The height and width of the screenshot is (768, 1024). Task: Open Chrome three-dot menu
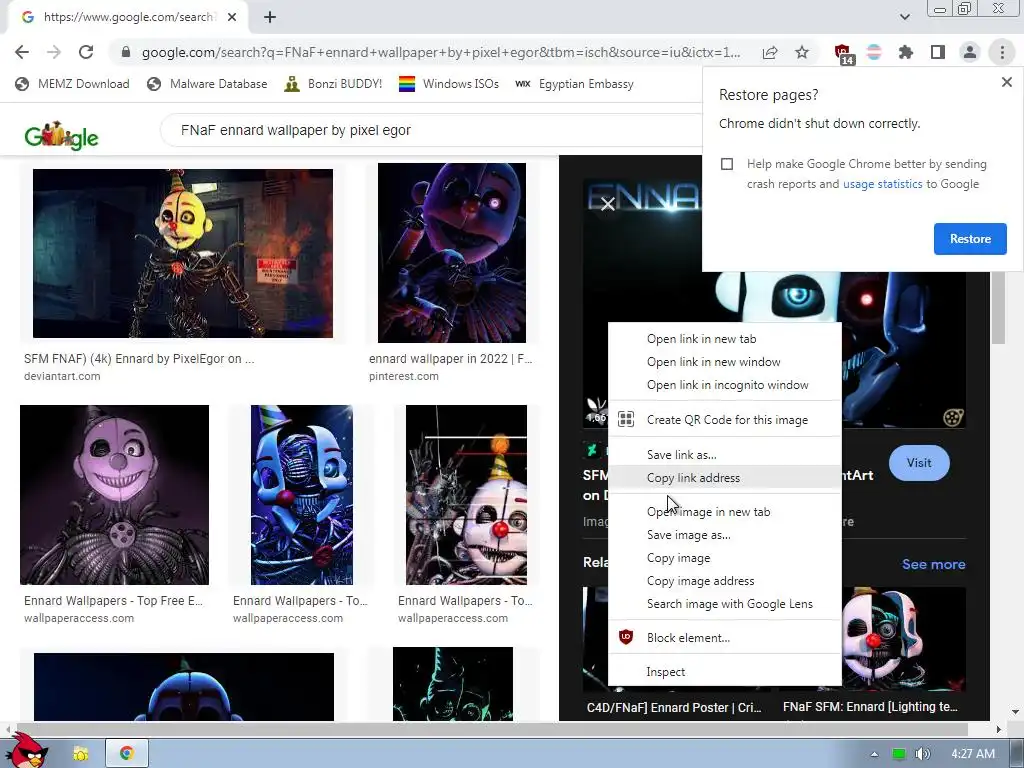coord(1002,52)
